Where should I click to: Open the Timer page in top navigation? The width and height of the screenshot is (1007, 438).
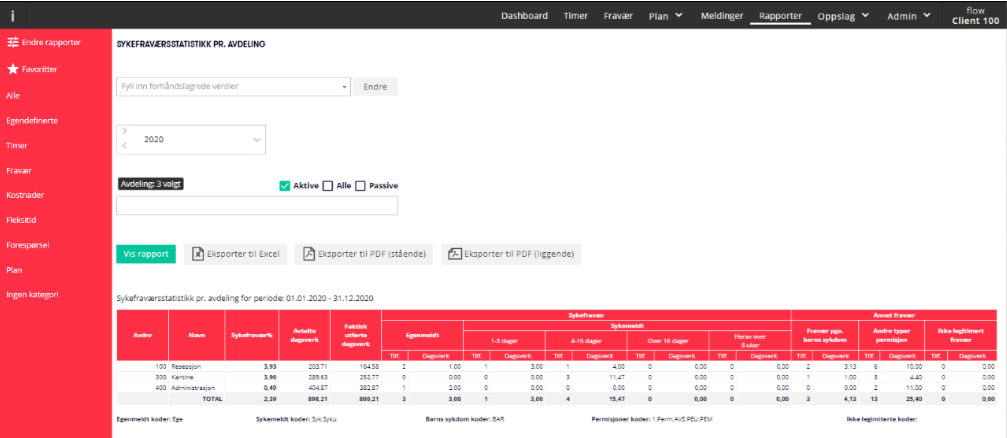pos(575,16)
